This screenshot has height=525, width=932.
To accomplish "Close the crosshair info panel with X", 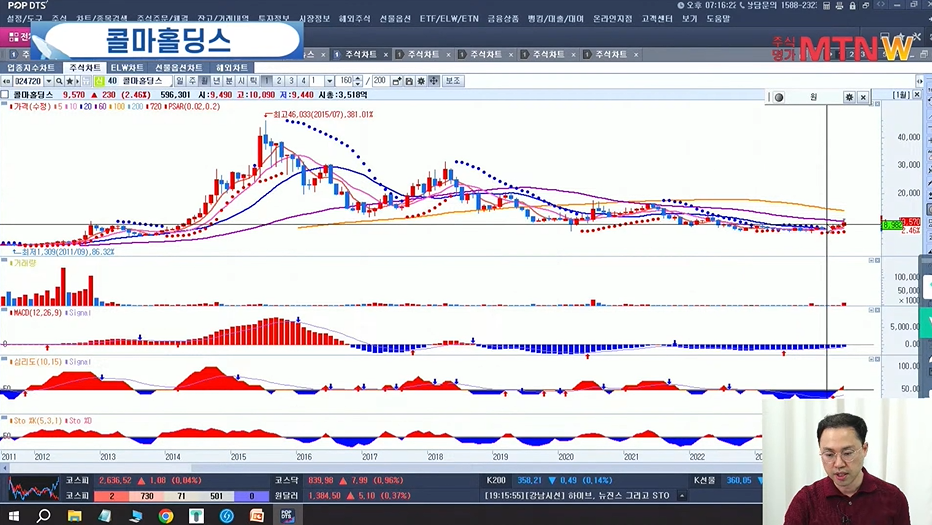I will point(863,97).
